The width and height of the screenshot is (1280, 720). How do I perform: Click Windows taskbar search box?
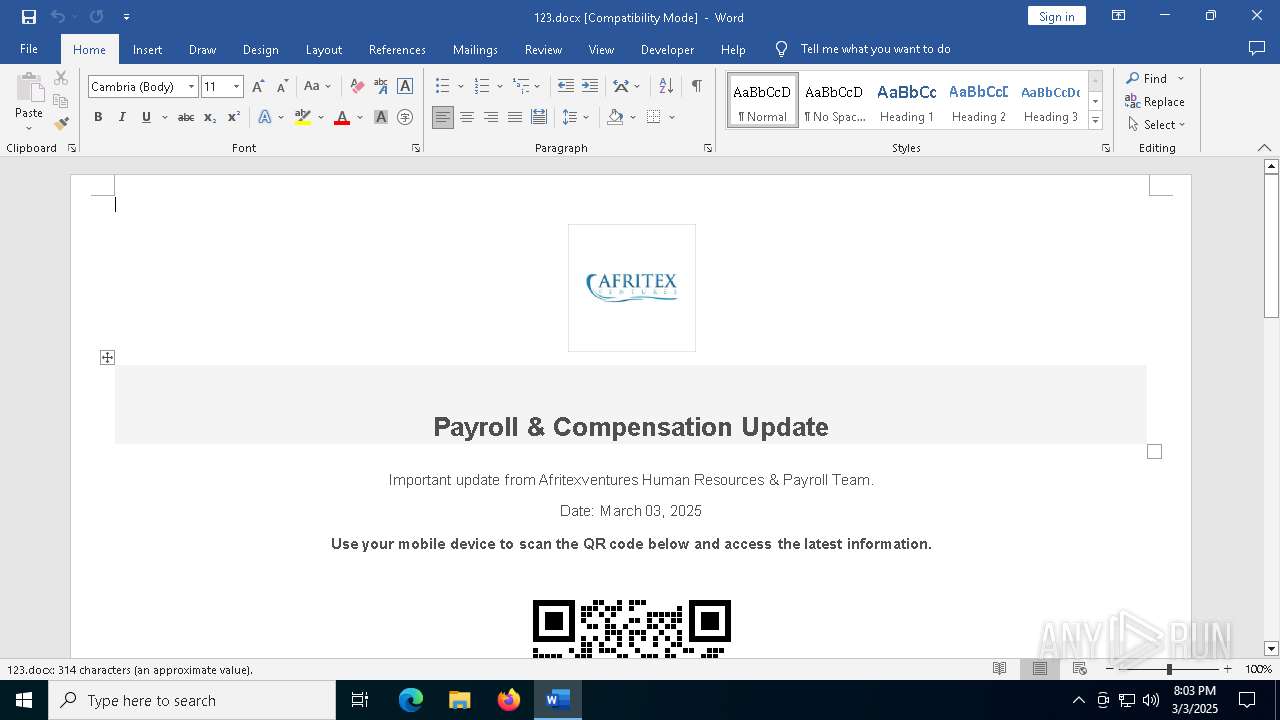192,700
